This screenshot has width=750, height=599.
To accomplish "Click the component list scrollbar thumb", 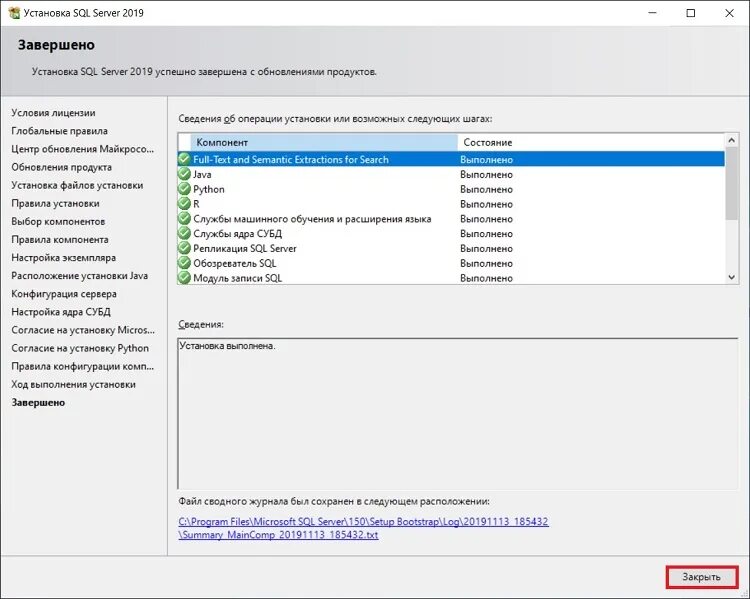I will 731,183.
